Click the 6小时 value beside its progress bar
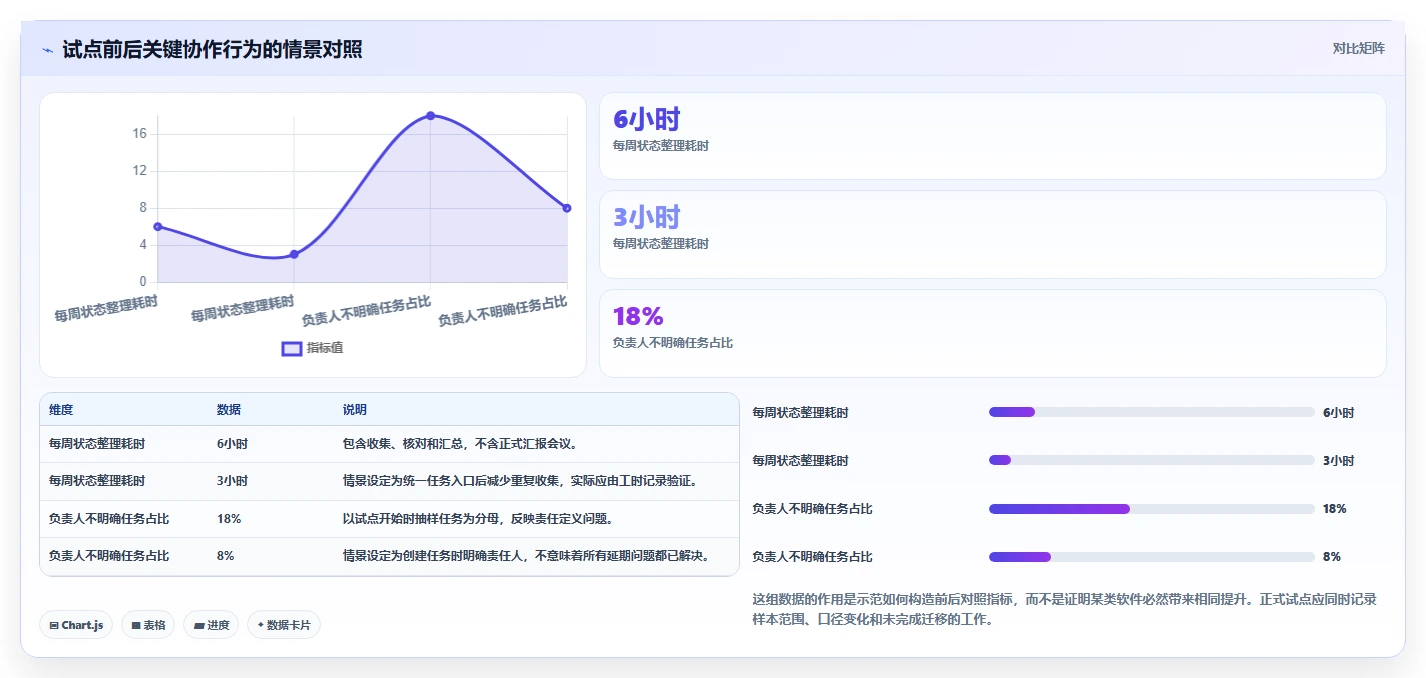The image size is (1426, 678). pos(1338,412)
